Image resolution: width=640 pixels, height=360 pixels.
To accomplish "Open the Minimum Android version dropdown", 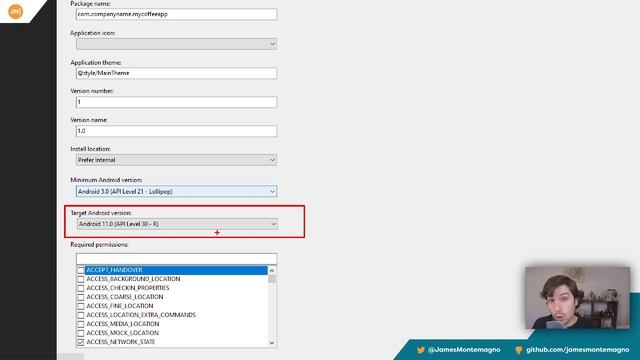I will (x=176, y=191).
